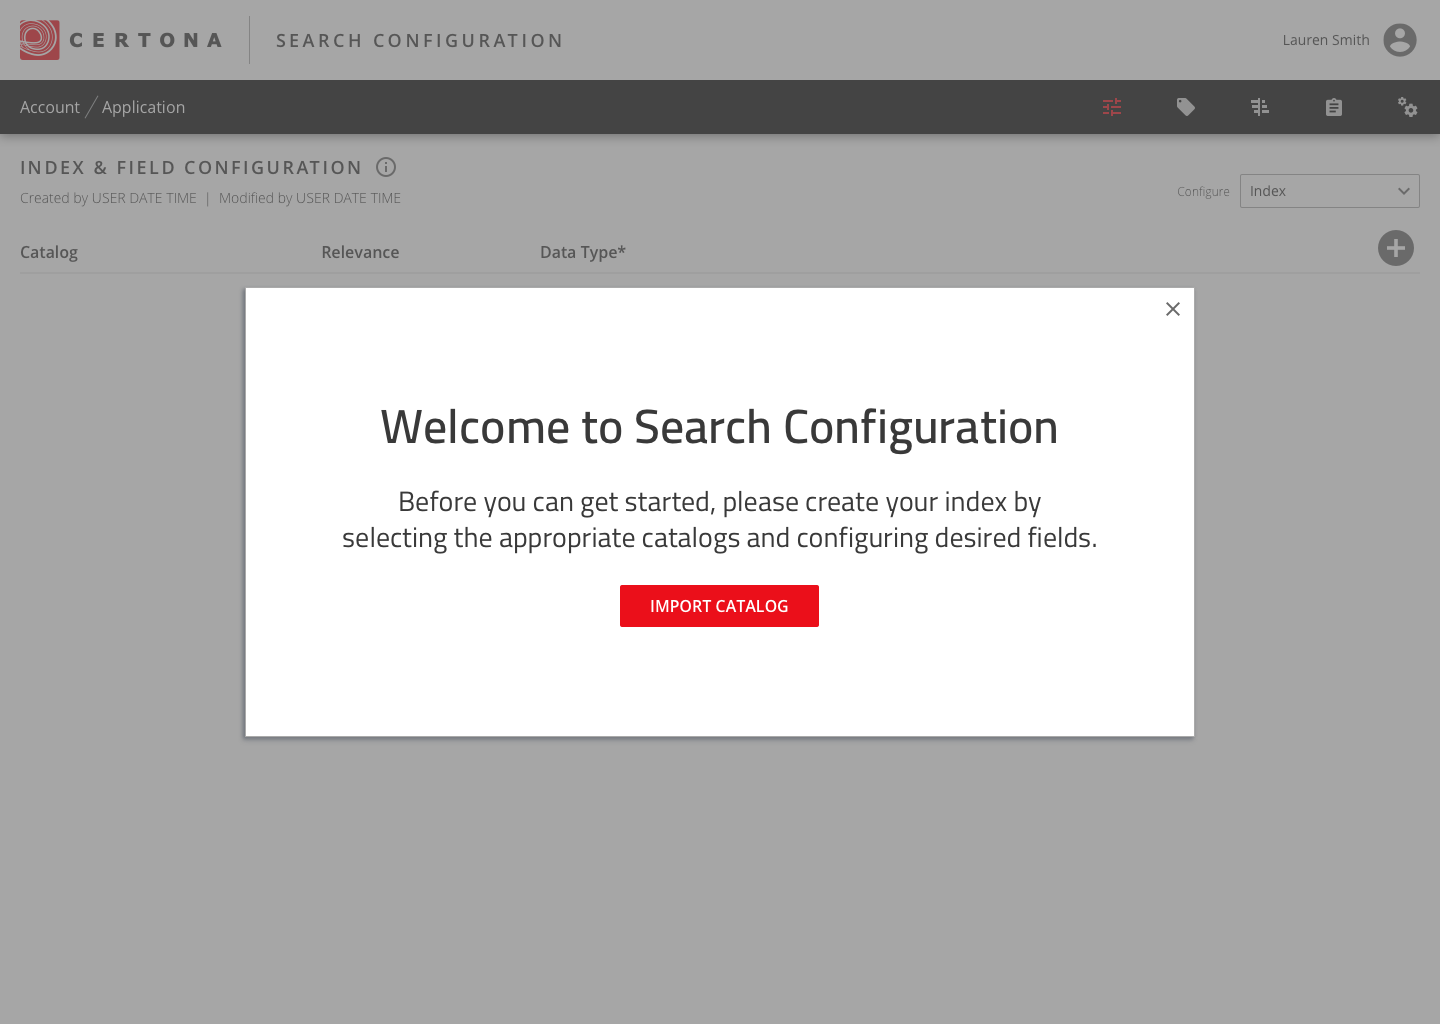1440x1024 pixels.
Task: Click the Modified by USER DATE TIME text
Action: 310,198
